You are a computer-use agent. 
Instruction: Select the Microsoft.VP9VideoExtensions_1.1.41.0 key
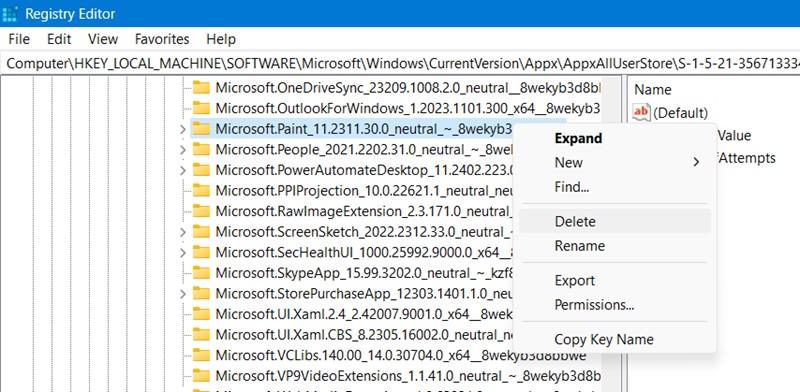pyautogui.click(x=408, y=376)
